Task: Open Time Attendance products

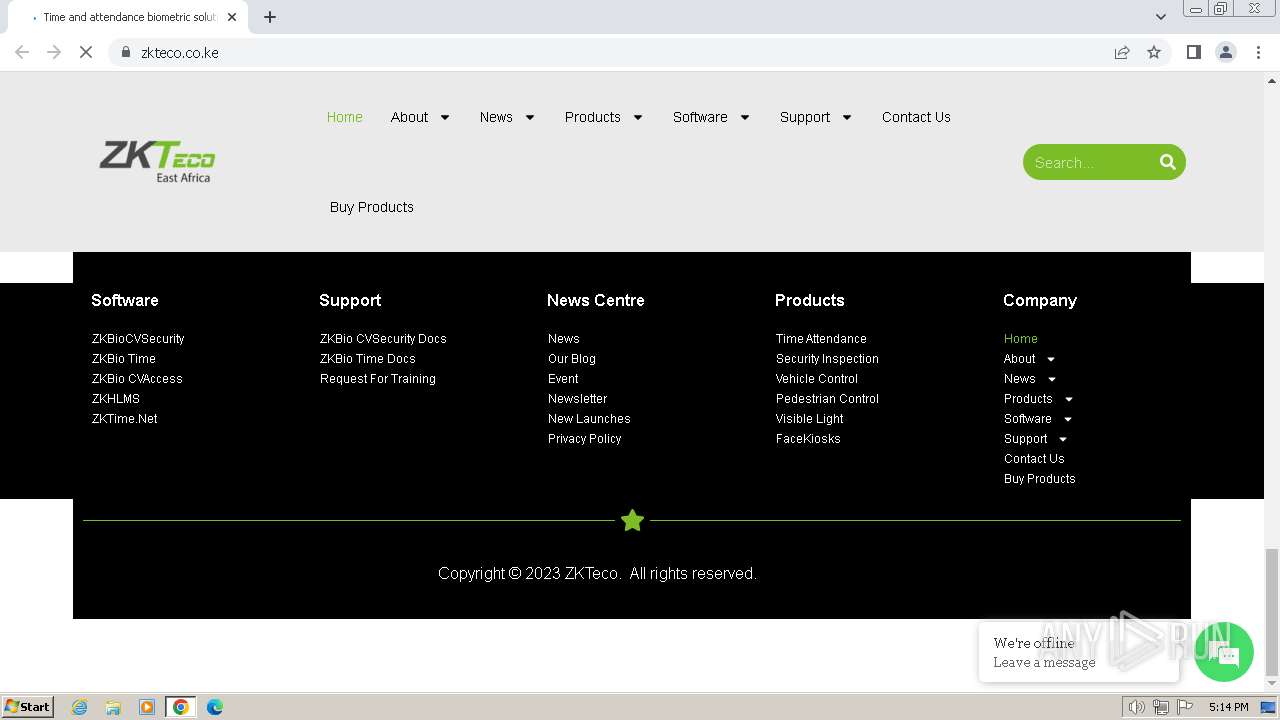Action: coord(821,339)
